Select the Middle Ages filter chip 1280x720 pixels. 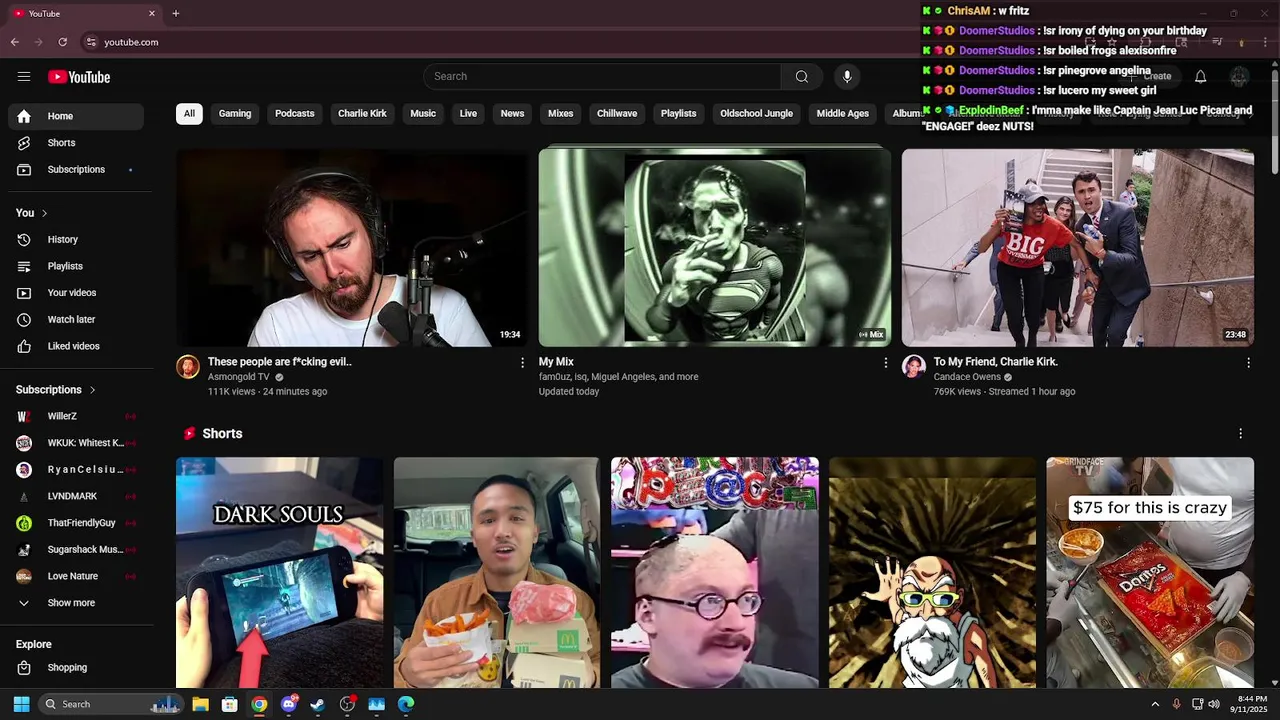pyautogui.click(x=843, y=114)
